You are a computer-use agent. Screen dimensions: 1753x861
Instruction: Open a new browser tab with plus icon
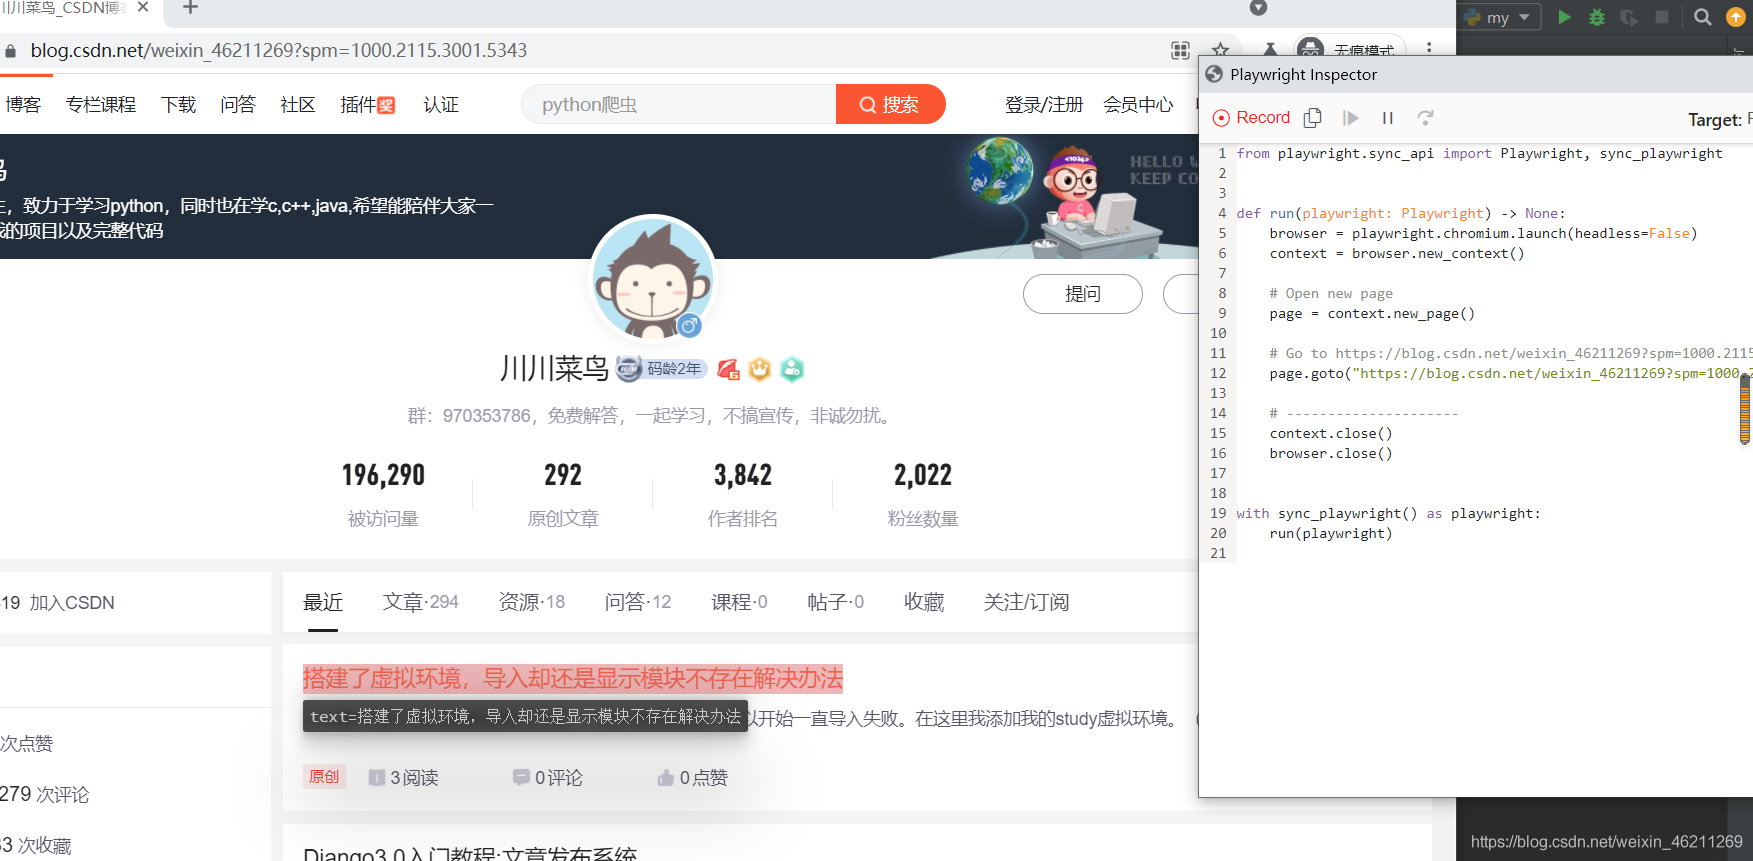190,7
